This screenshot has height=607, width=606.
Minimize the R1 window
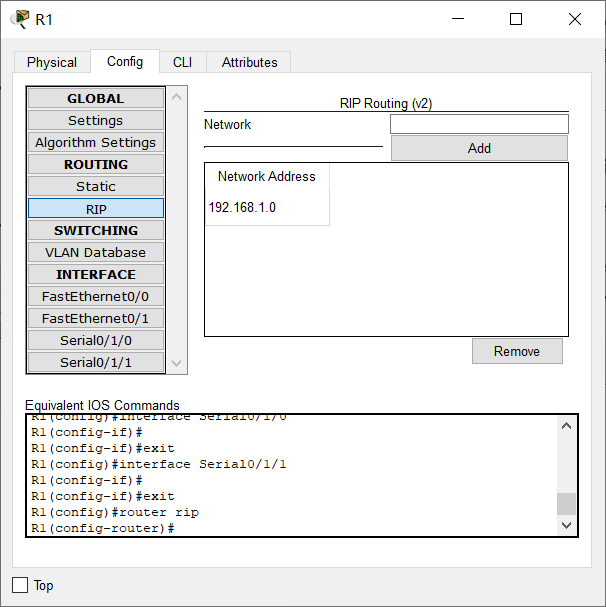(458, 19)
